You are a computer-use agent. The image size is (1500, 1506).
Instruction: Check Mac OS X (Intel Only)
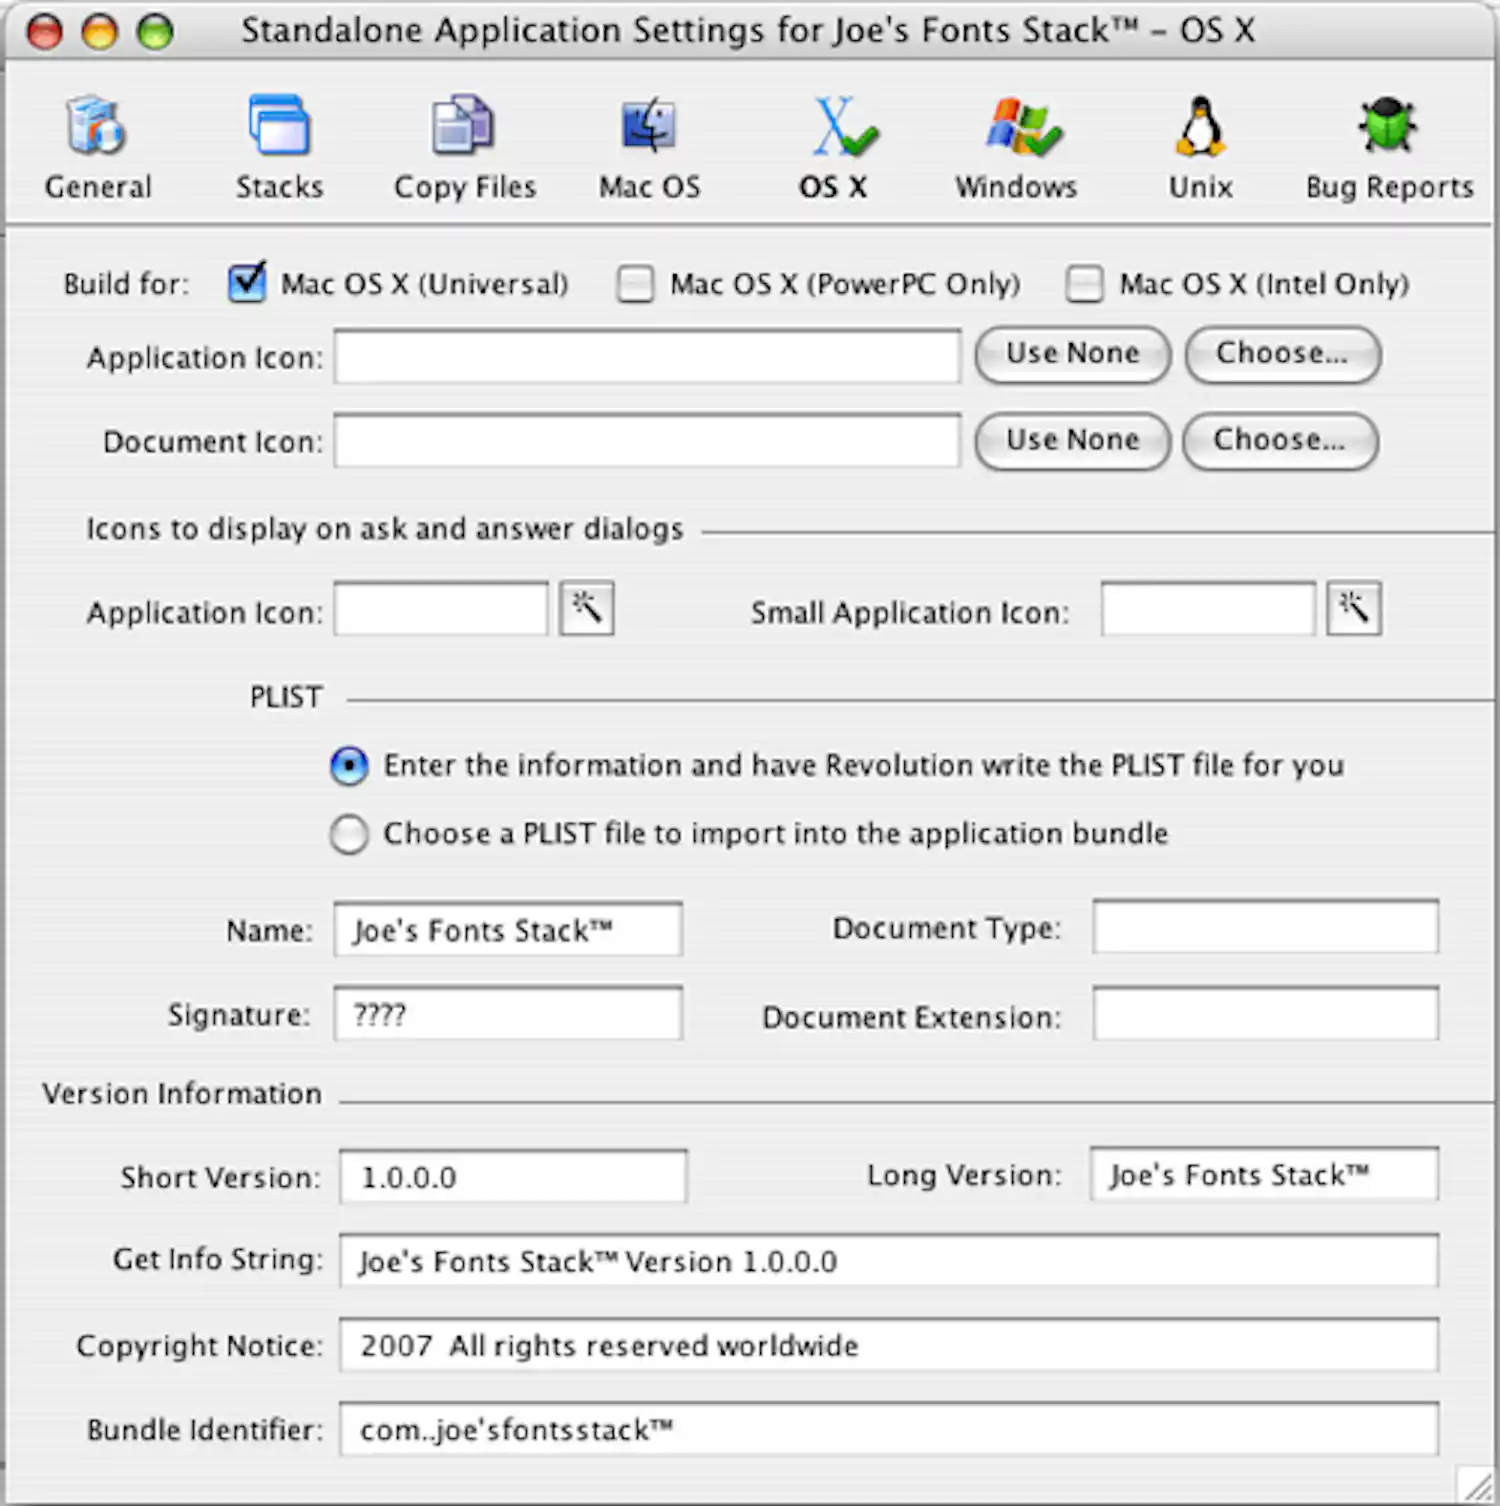click(x=1083, y=284)
